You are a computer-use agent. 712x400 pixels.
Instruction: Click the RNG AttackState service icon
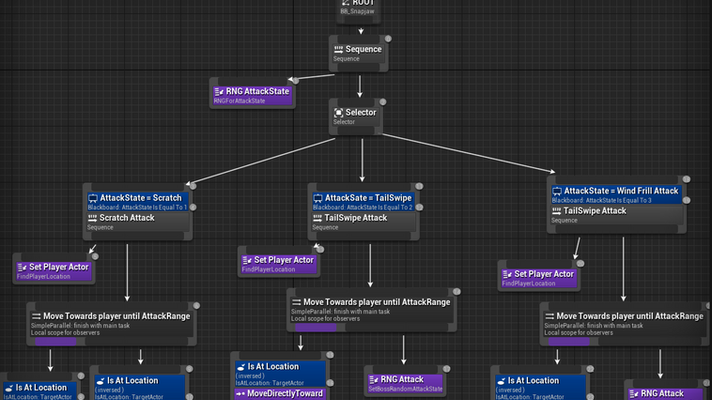click(219, 92)
